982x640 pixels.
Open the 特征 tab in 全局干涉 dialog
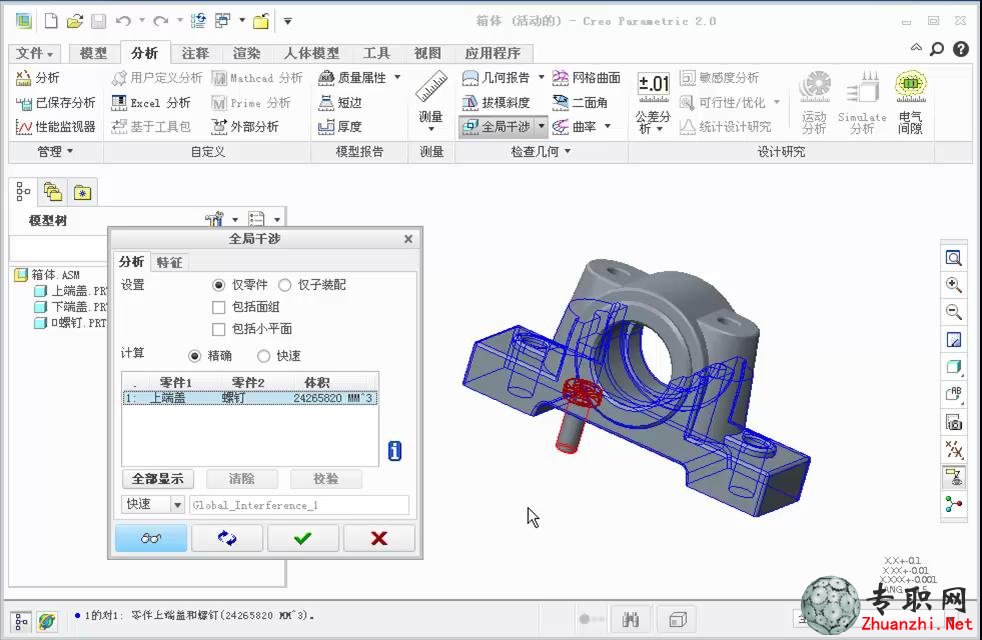click(169, 262)
